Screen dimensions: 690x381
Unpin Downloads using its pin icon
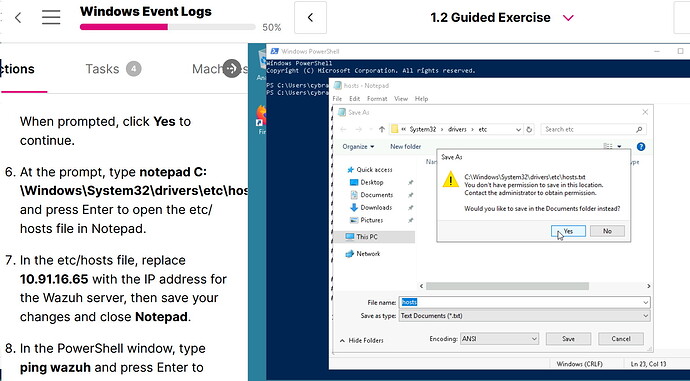(x=410, y=208)
